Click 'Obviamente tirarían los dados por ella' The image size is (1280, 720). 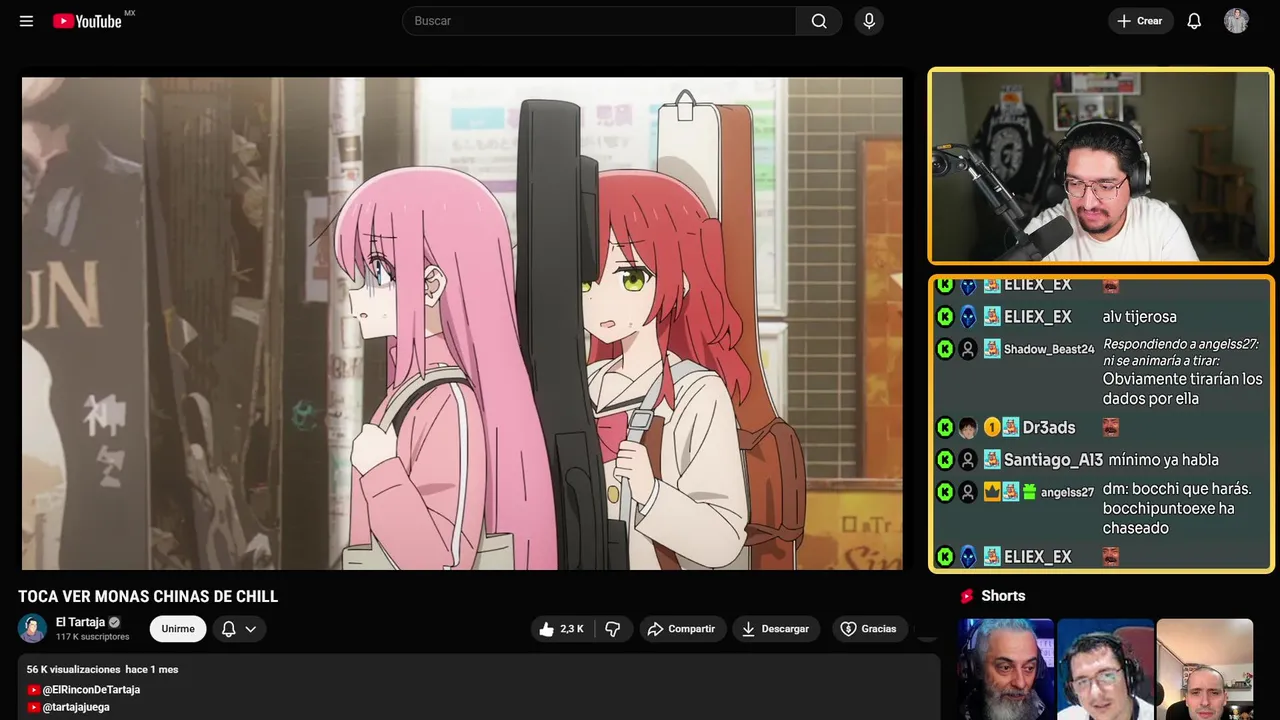(1183, 389)
